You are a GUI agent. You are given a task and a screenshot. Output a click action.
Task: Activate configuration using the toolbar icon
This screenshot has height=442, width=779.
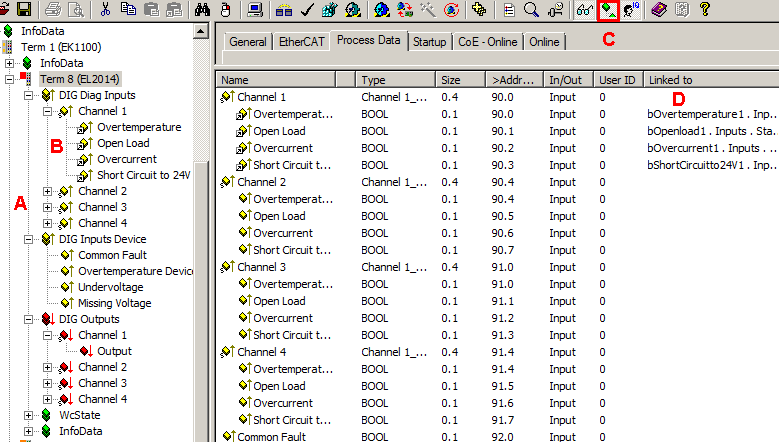(329, 9)
